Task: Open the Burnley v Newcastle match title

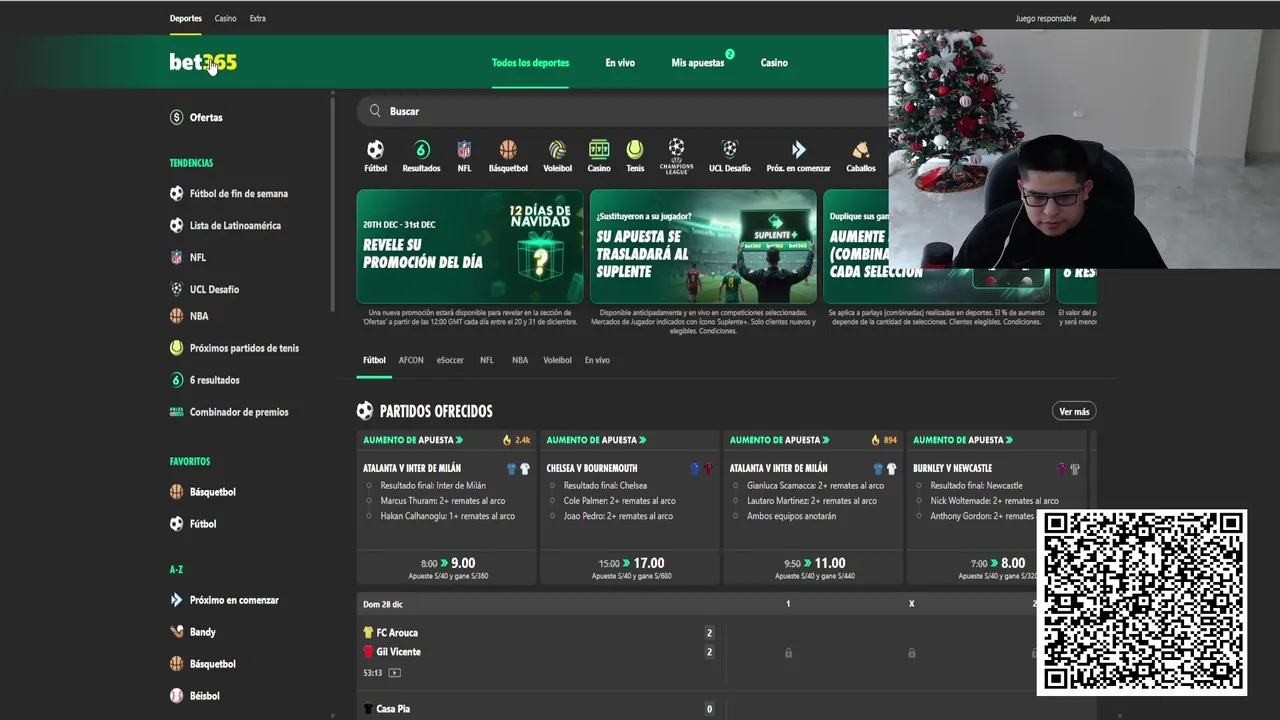Action: (x=952, y=468)
